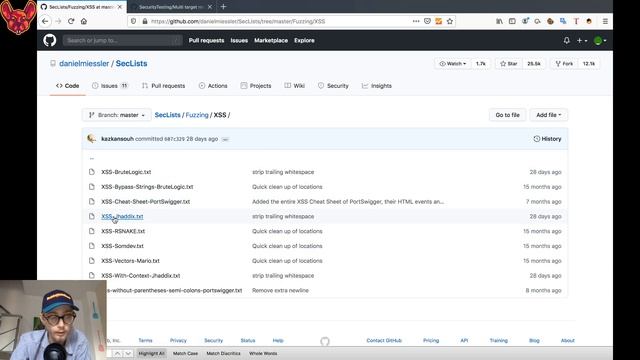Open the repository Security tab

click(x=333, y=86)
